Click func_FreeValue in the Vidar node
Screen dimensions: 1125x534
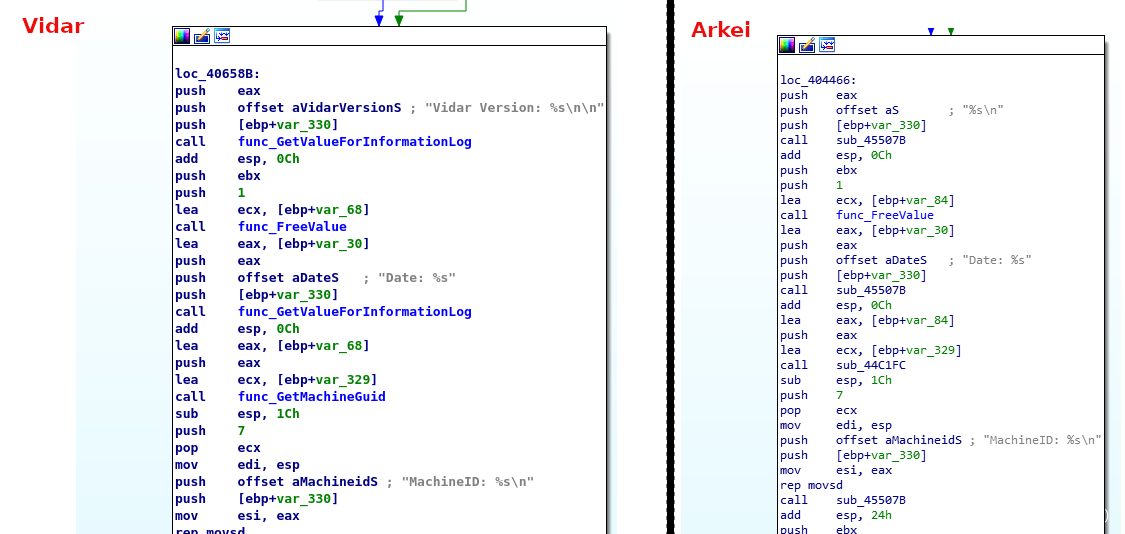coord(292,227)
